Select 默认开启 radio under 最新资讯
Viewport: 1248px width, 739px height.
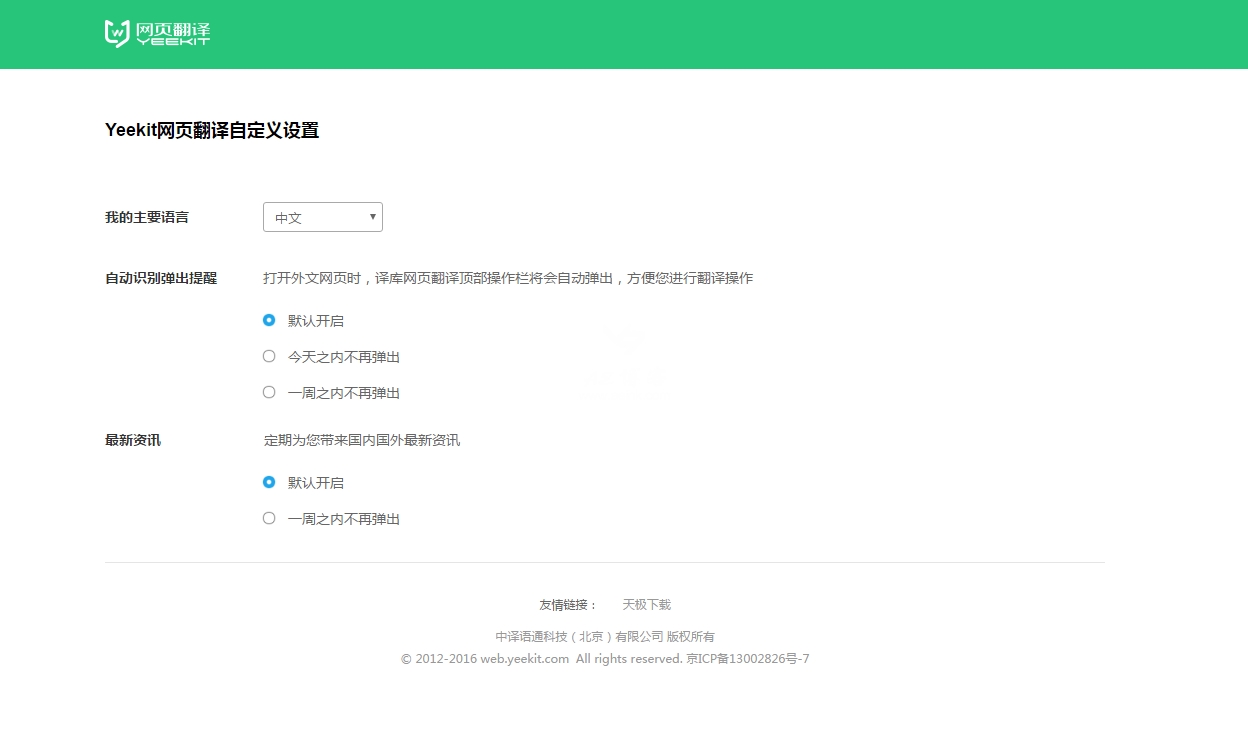269,482
